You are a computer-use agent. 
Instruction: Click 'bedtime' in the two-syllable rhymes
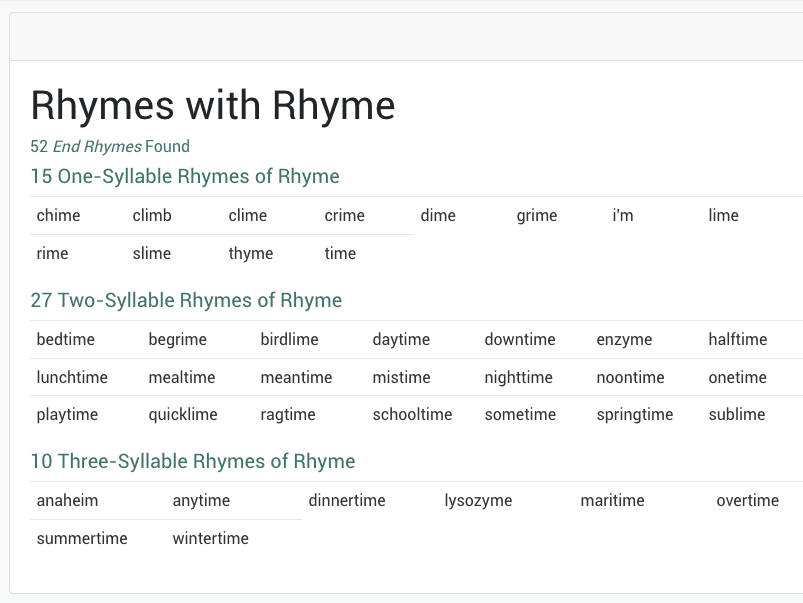[65, 339]
